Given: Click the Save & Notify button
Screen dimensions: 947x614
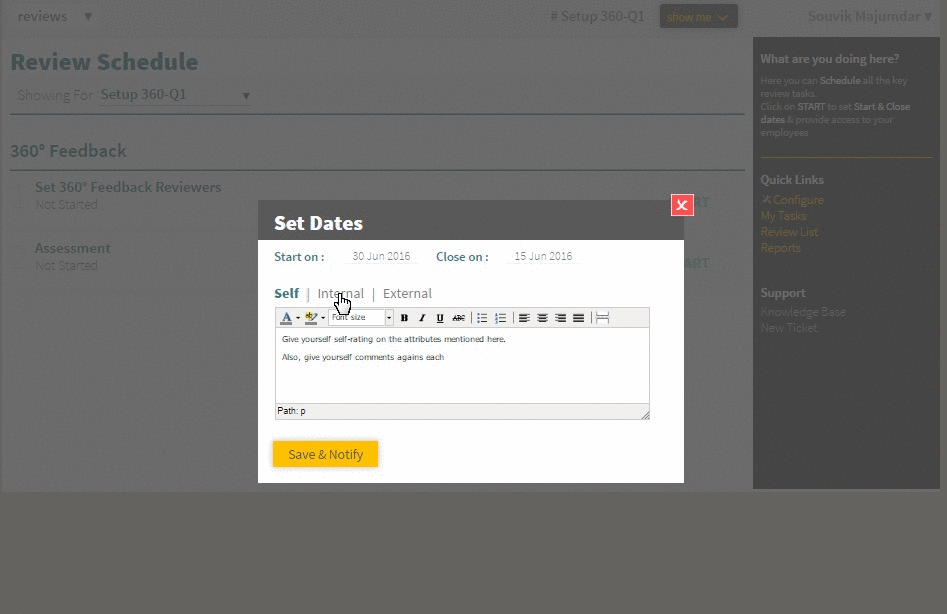Looking at the screenshot, I should 326,454.
